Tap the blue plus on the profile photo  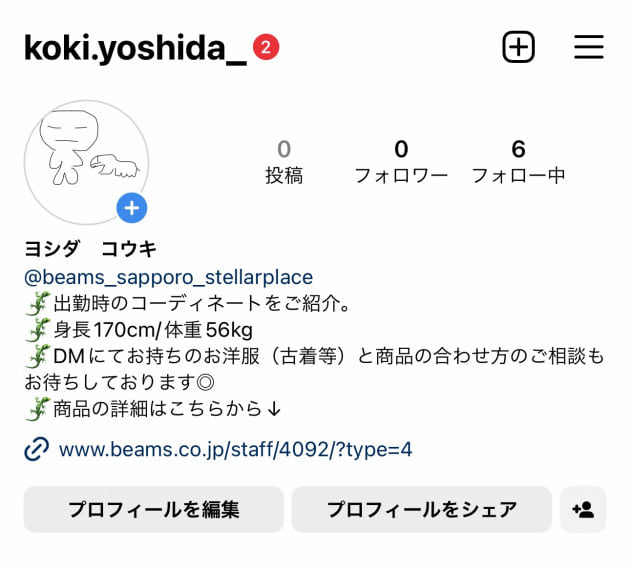(x=132, y=208)
